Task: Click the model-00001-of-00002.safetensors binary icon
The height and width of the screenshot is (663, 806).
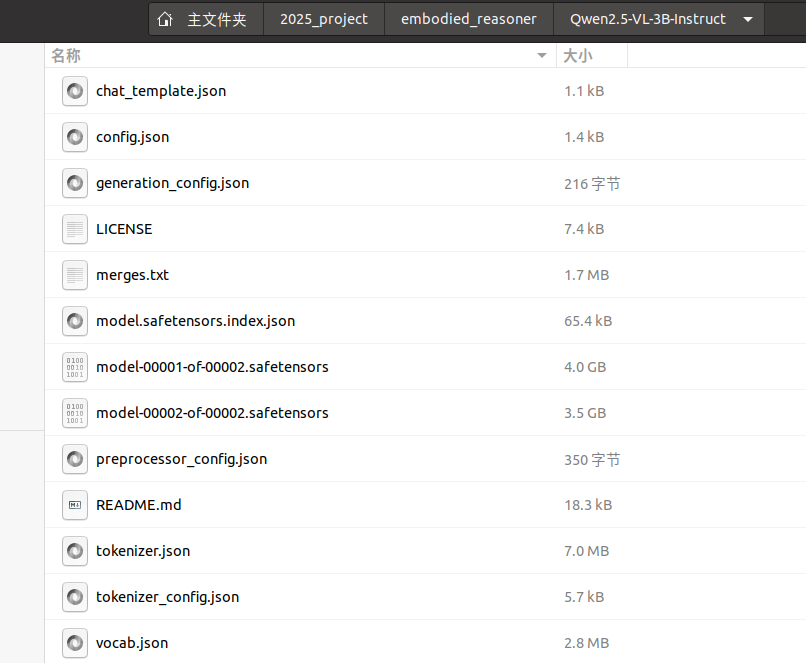Action: pyautogui.click(x=75, y=367)
